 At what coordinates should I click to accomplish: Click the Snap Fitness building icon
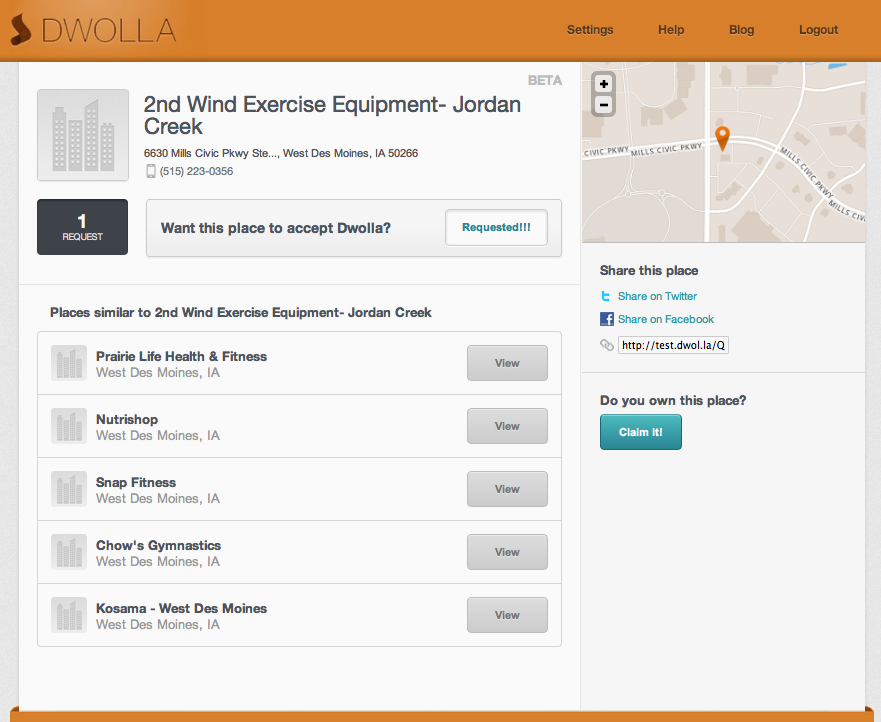(69, 489)
